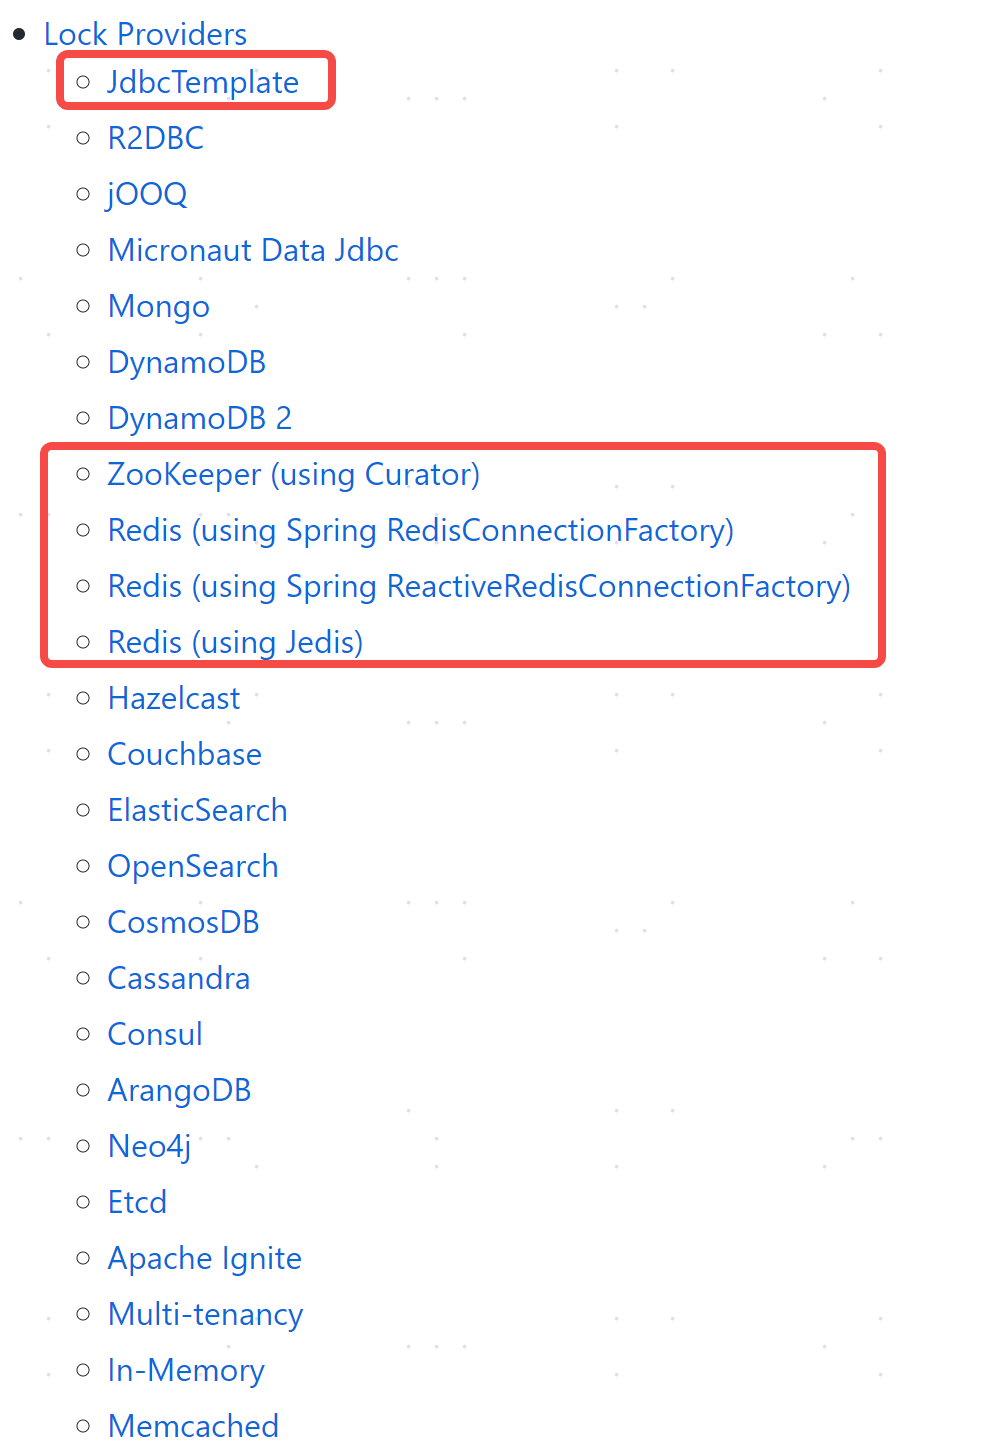
Task: Open the R2DBC lock provider link
Action: [x=155, y=138]
